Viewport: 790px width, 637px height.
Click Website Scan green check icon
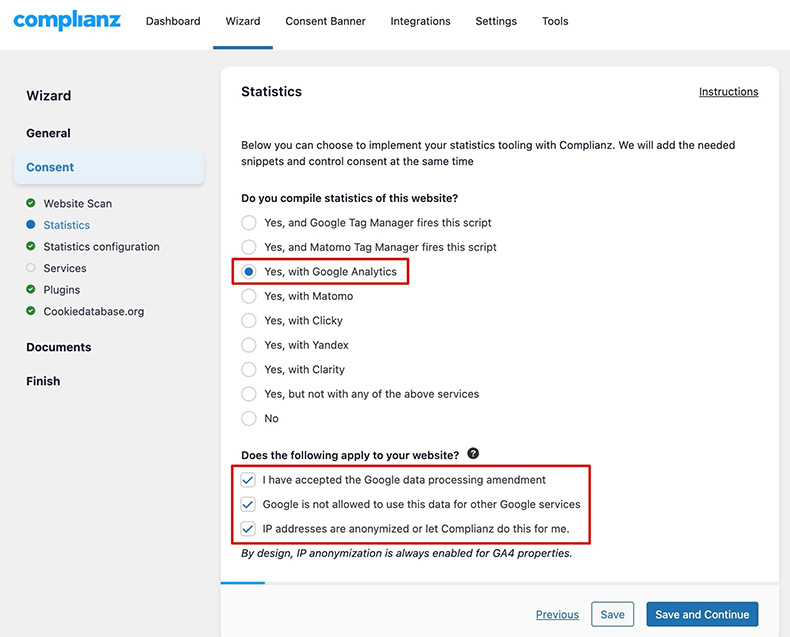pyautogui.click(x=31, y=203)
